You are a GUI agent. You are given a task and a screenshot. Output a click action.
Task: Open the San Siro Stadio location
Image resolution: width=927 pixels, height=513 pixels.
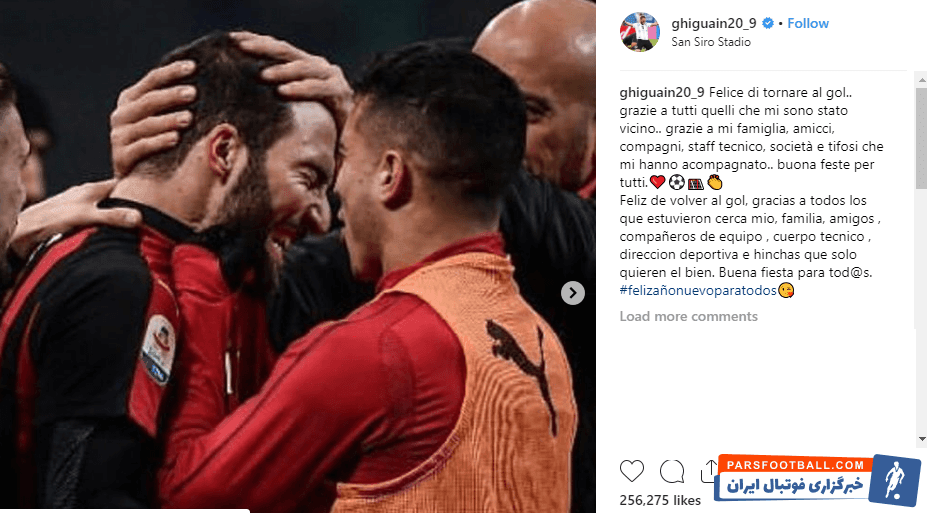[x=711, y=42]
